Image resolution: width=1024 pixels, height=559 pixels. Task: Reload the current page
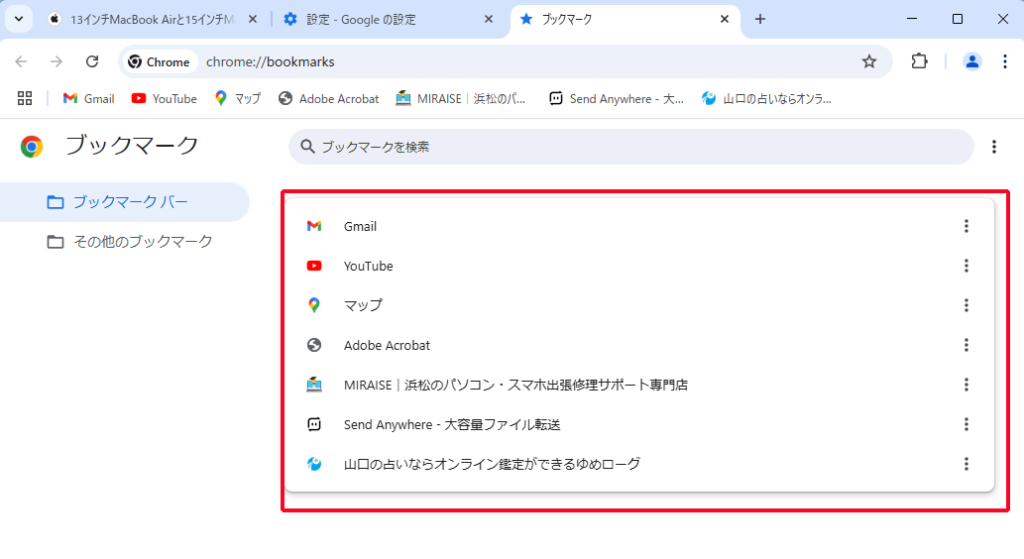point(92,61)
